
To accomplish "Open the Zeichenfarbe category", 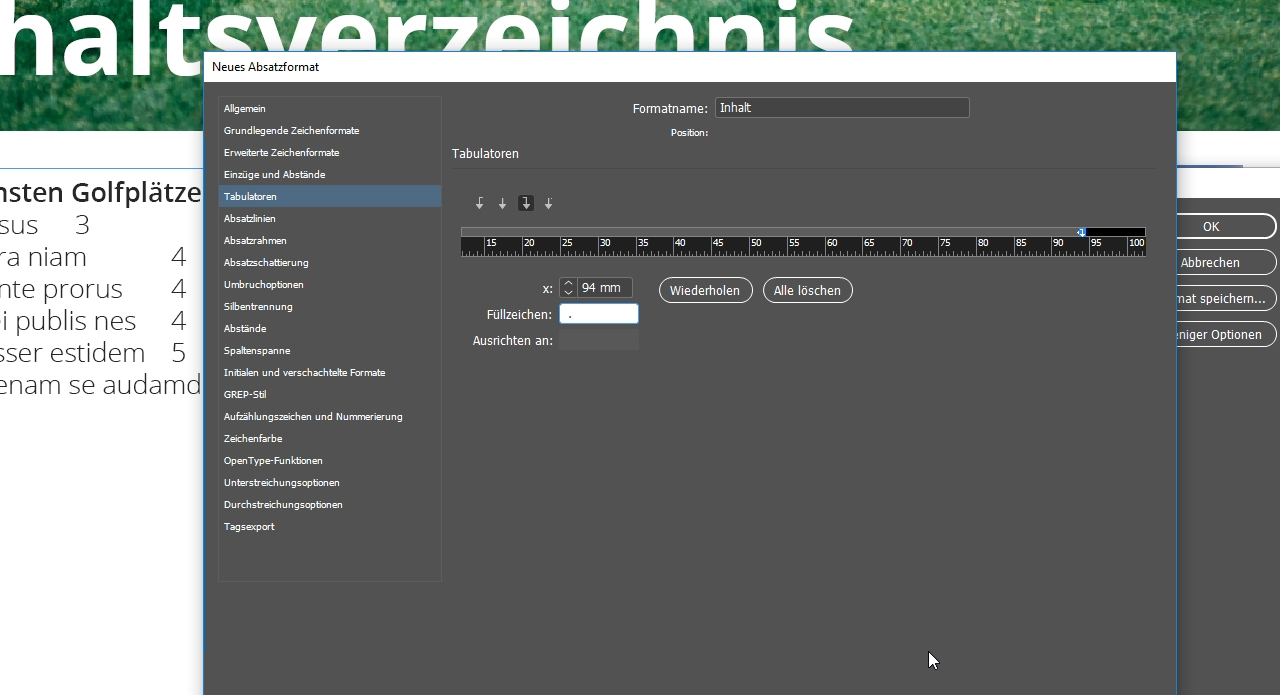I will tap(329, 438).
